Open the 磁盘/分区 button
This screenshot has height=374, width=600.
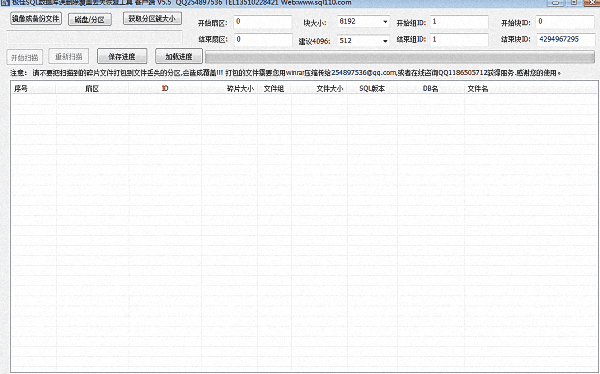tap(90, 20)
